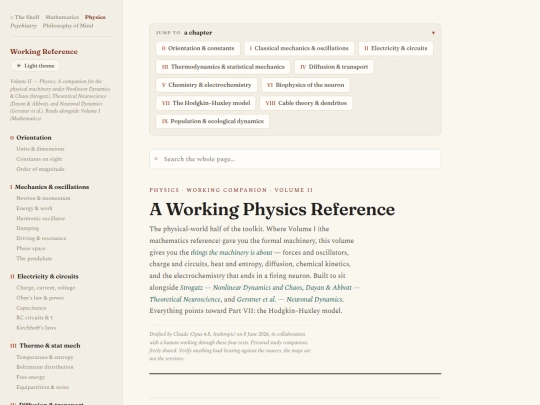Jump to Chemistry & electrochemistry chapter
The image size is (540, 405).
click(x=206, y=85)
